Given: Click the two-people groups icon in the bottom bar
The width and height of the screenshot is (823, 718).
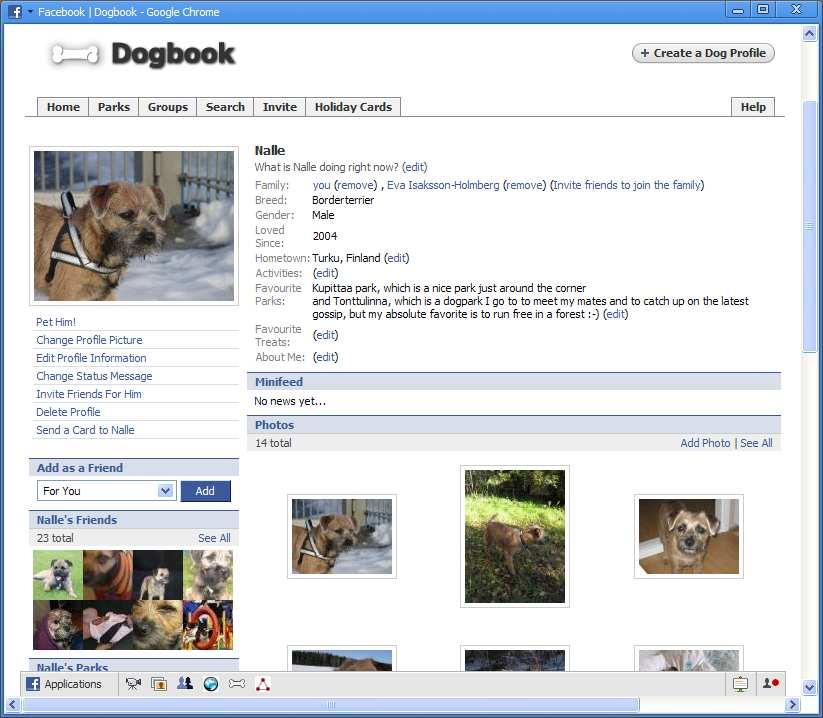Looking at the screenshot, I should click(185, 683).
